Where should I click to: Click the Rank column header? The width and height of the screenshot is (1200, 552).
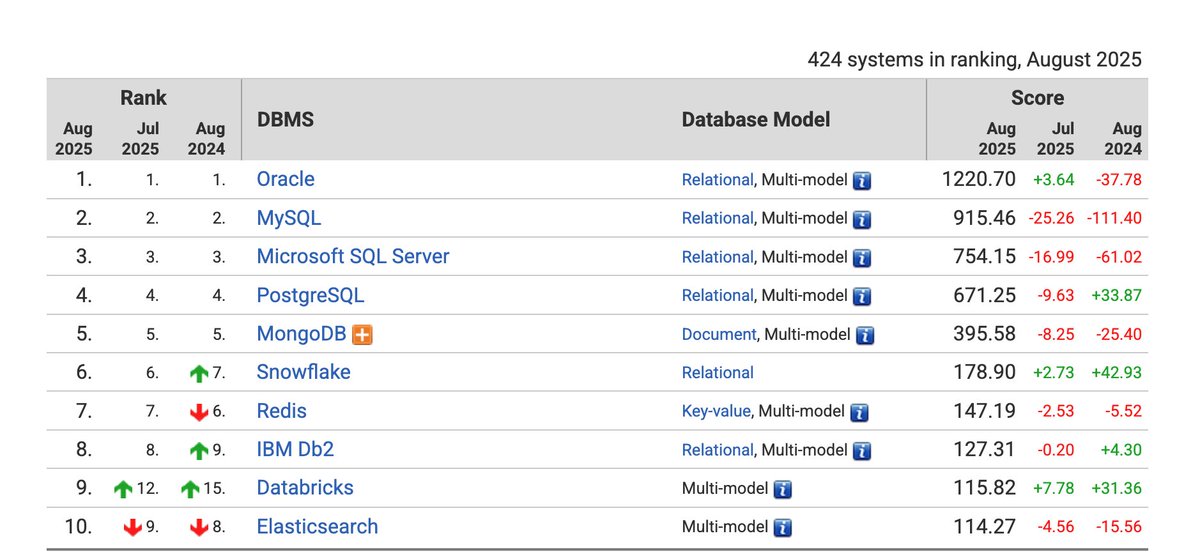tap(143, 98)
